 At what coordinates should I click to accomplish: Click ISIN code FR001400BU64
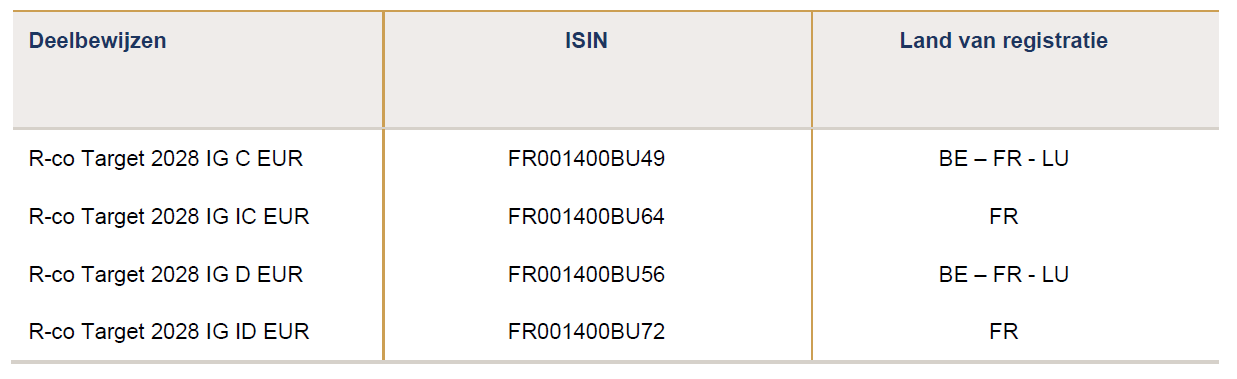[586, 217]
